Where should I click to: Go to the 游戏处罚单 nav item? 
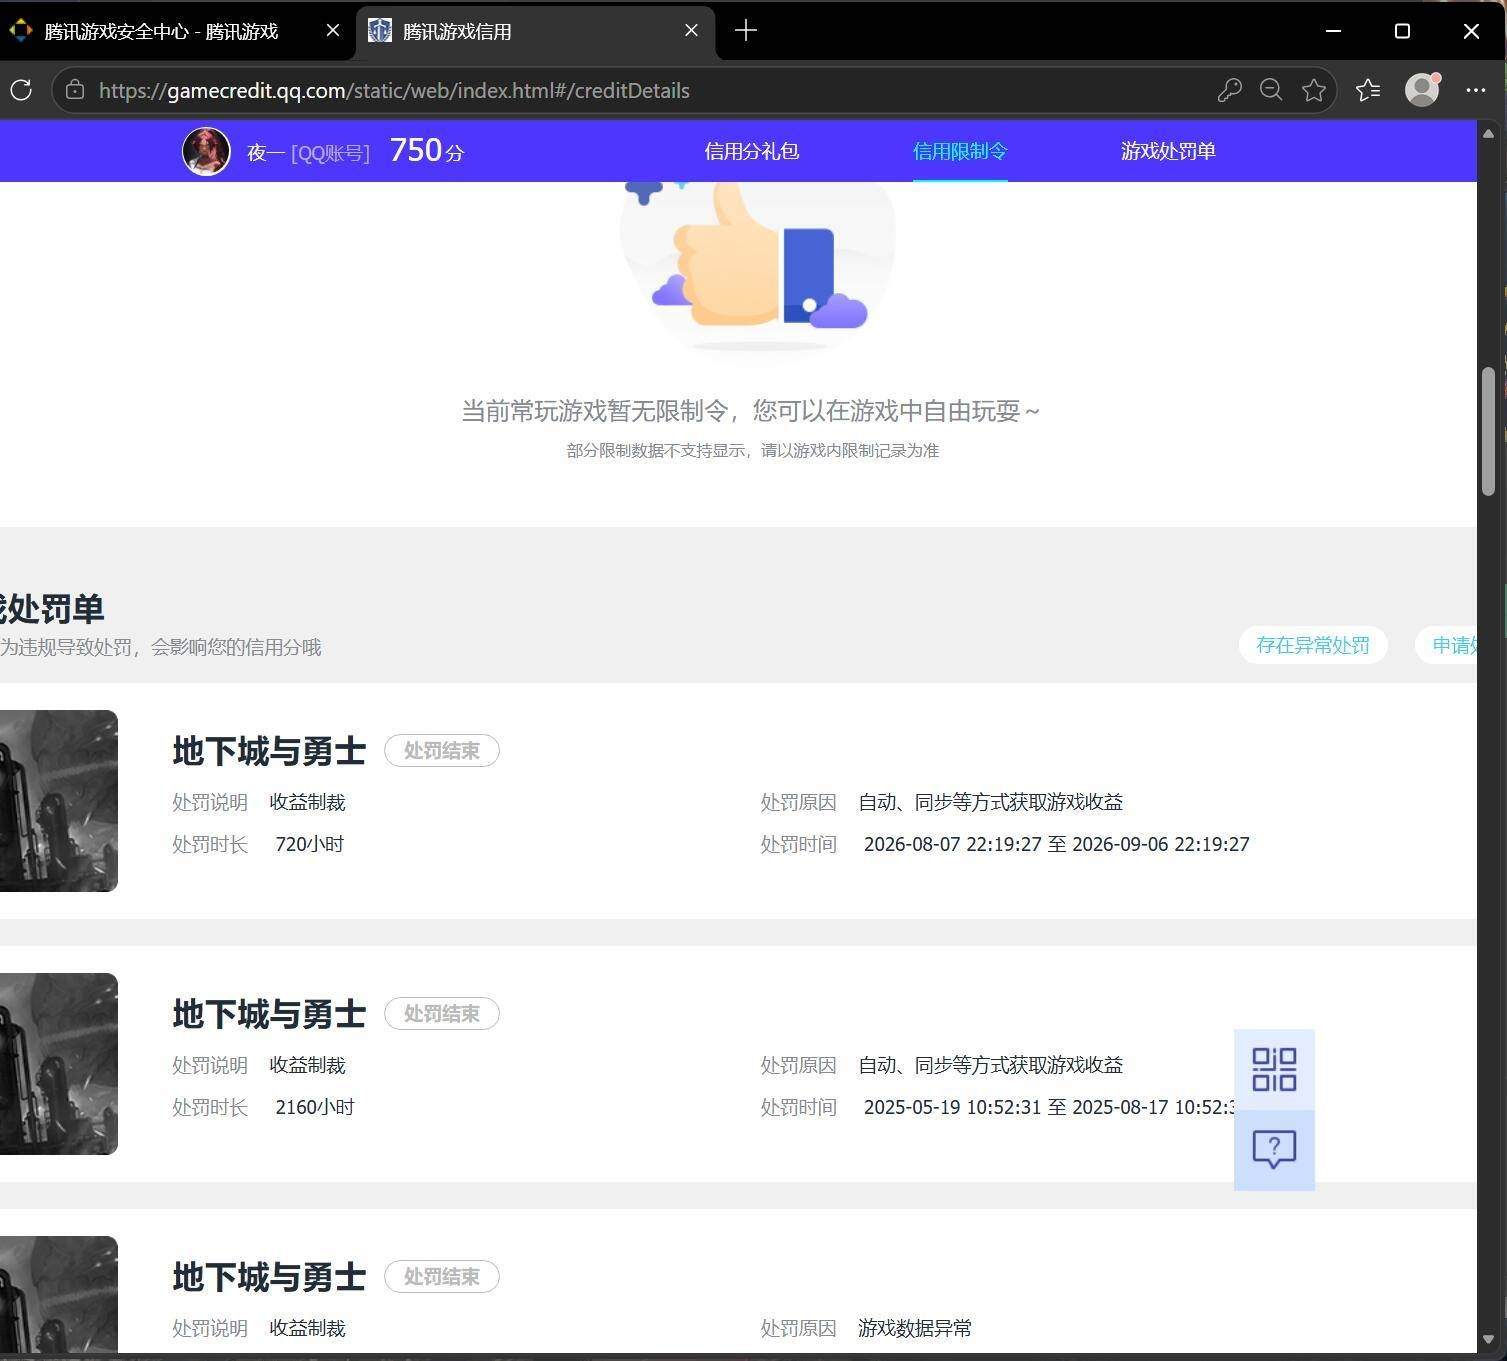1168,151
